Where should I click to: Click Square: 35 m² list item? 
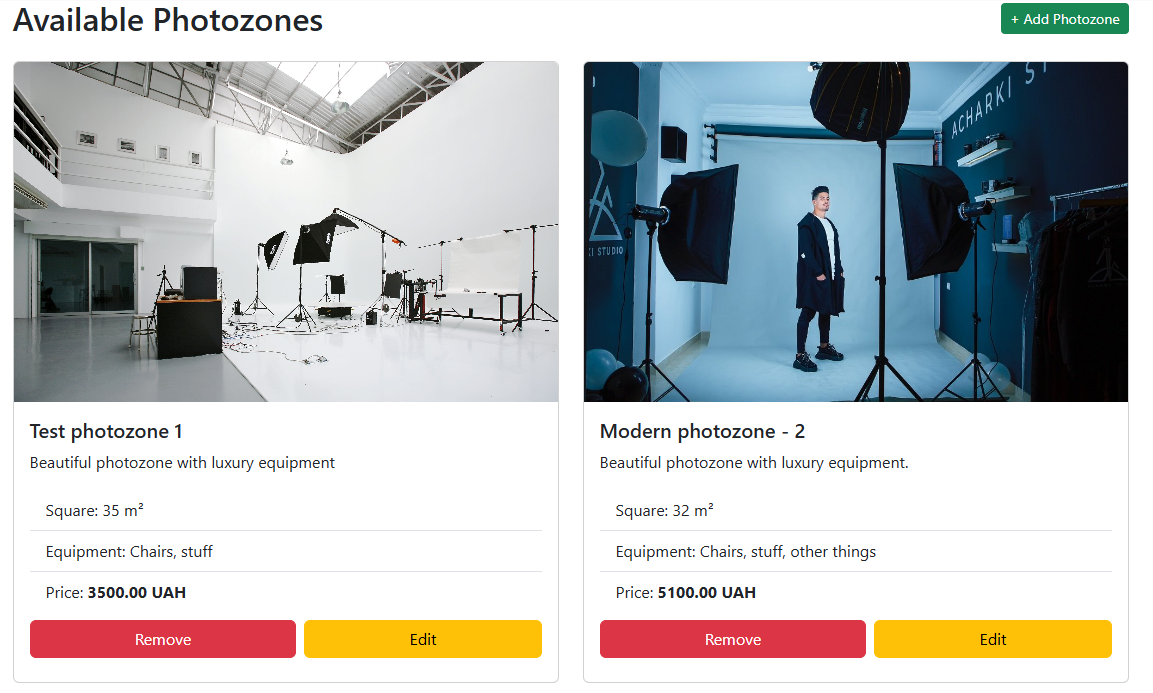(286, 511)
